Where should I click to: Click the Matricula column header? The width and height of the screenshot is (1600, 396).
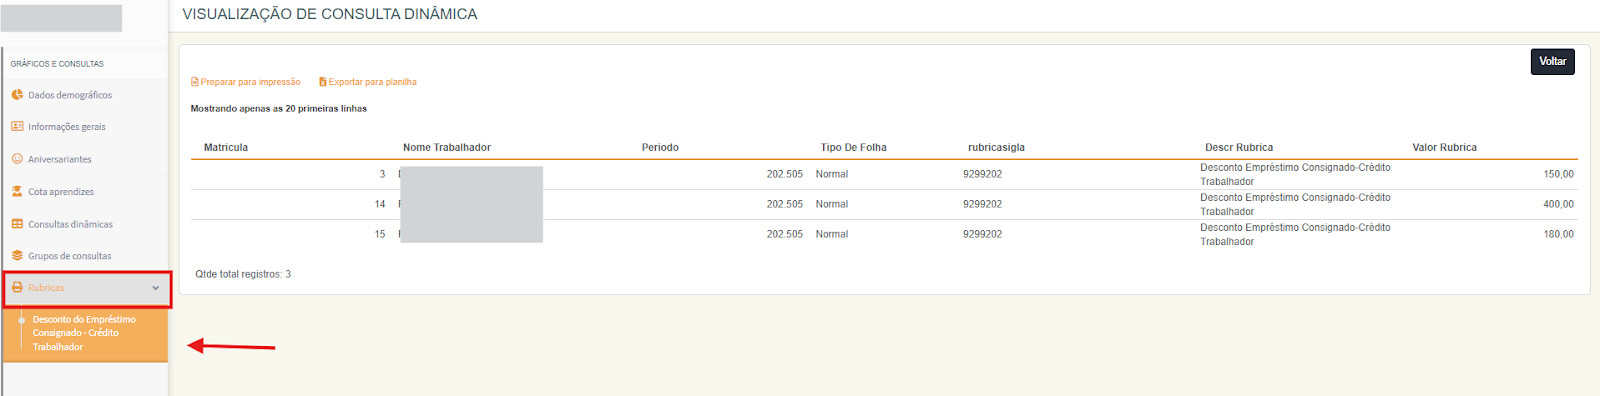pyautogui.click(x=226, y=148)
